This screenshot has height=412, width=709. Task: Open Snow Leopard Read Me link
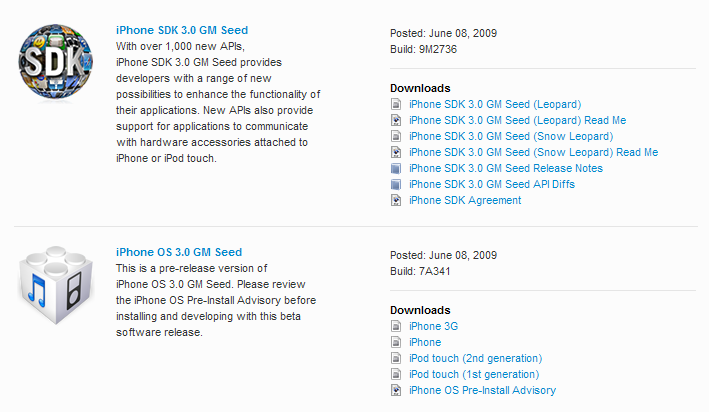(534, 152)
